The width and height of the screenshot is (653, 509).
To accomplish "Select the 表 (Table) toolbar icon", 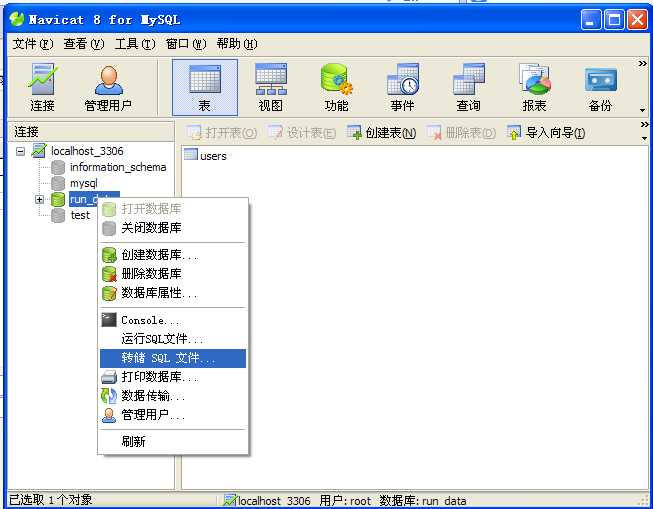I will [x=205, y=87].
